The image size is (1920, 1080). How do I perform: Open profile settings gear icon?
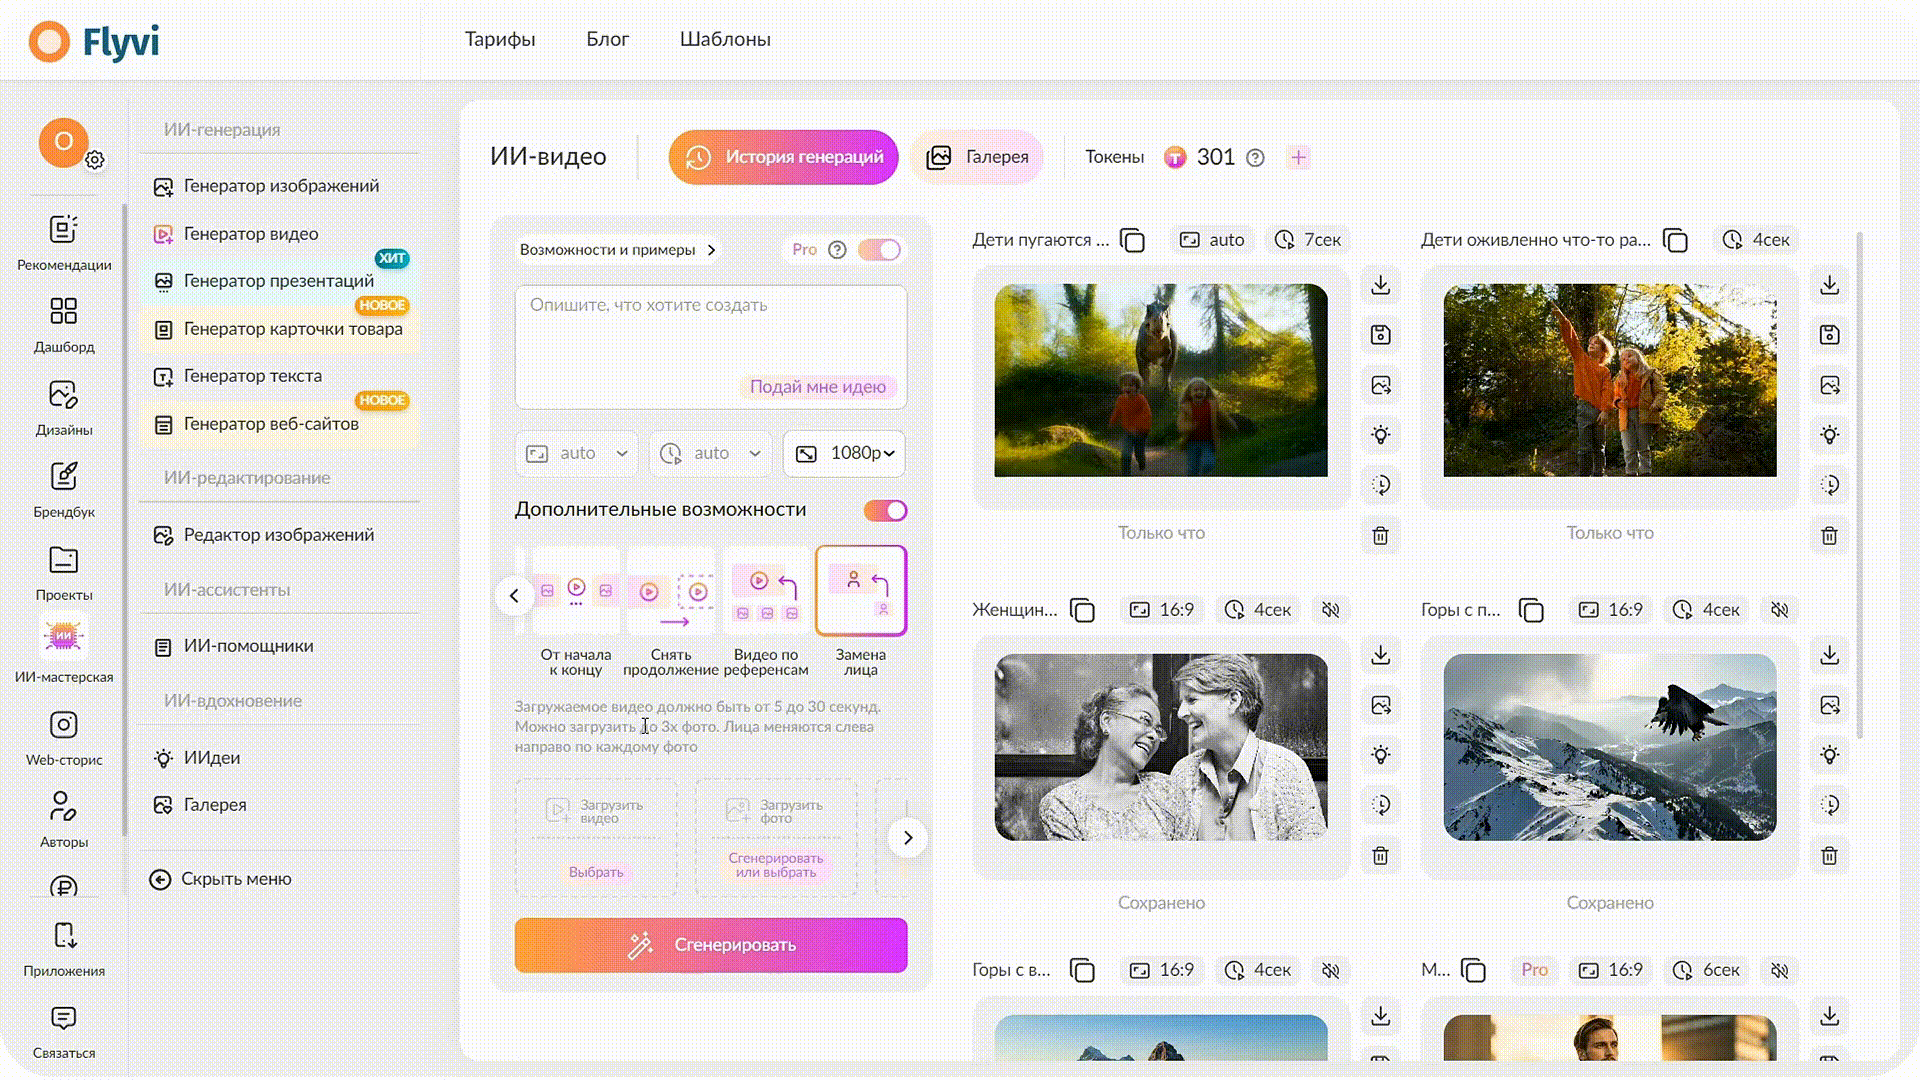pyautogui.click(x=95, y=160)
